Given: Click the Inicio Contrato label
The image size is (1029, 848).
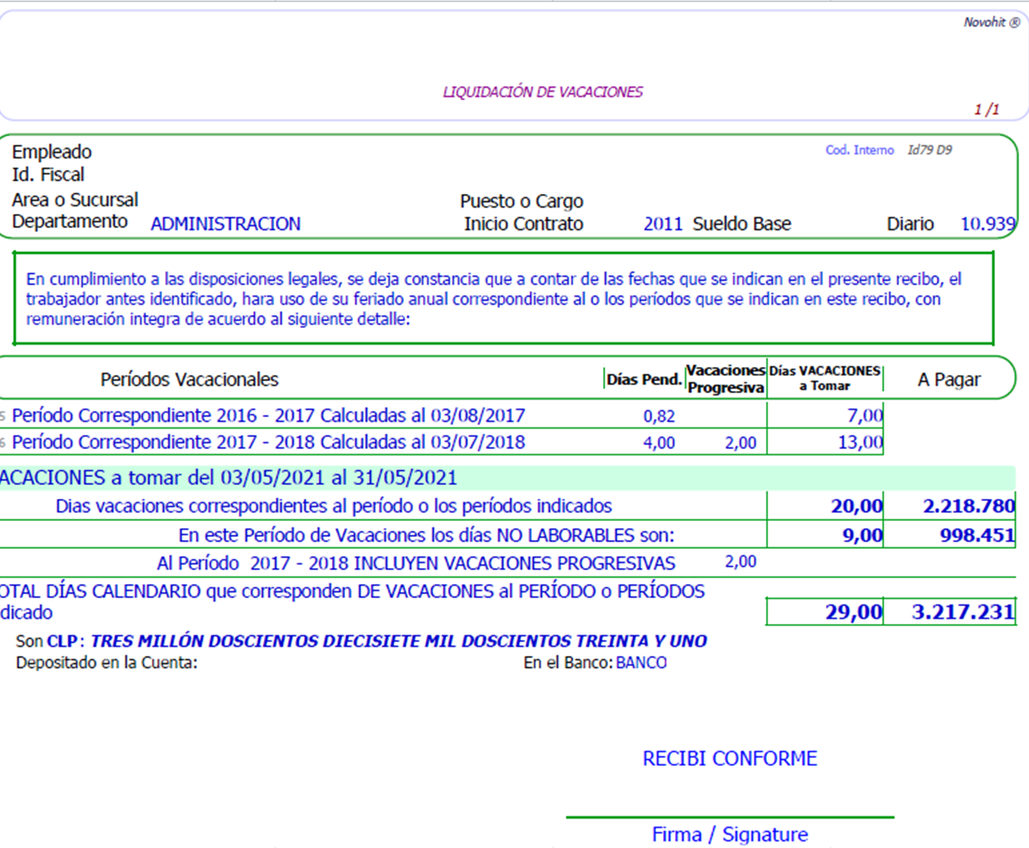Looking at the screenshot, I should coord(524,224).
